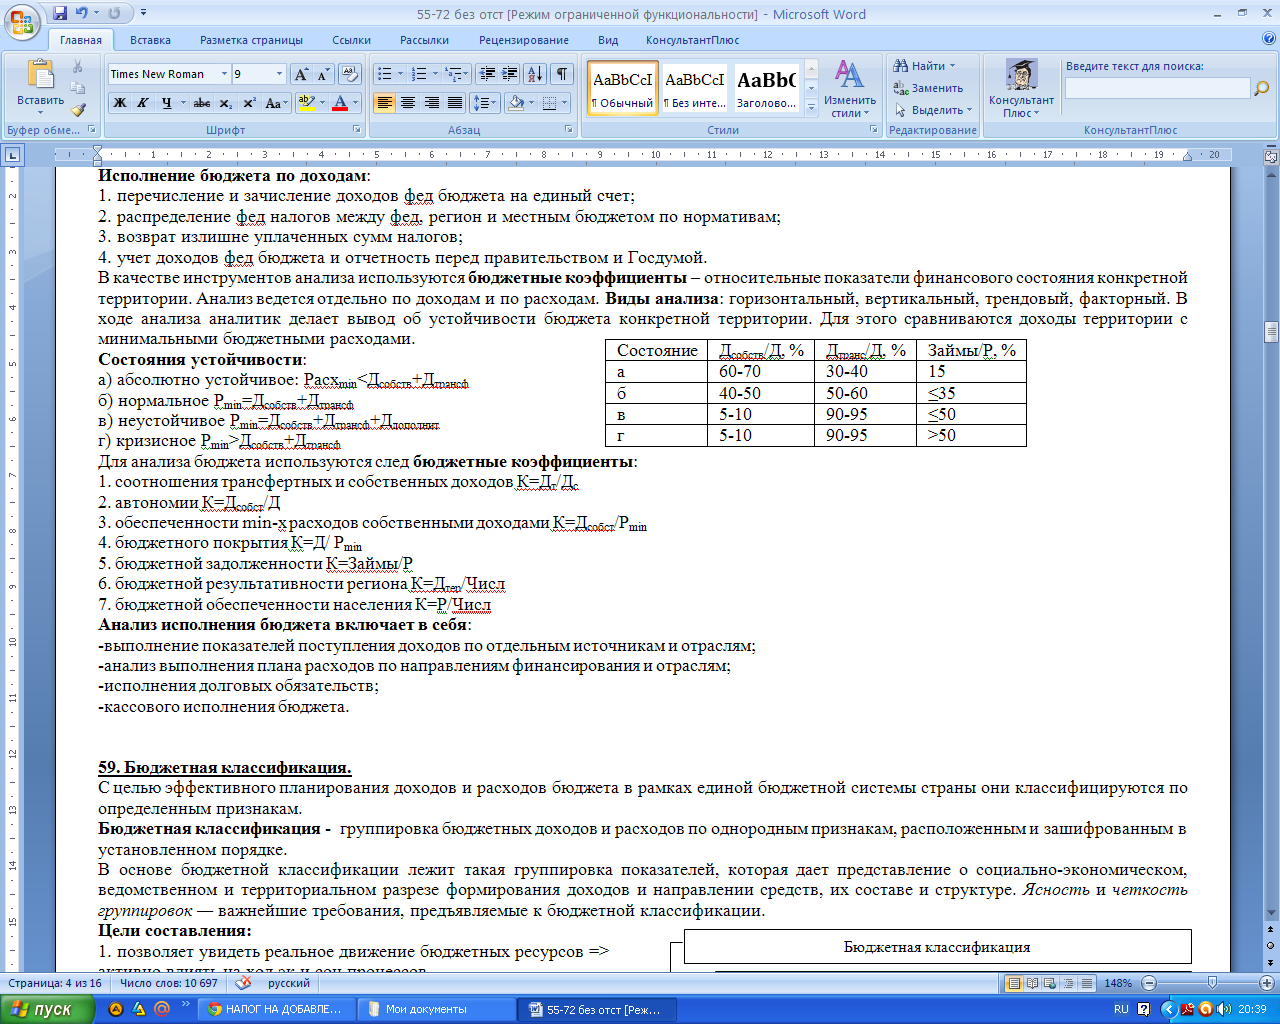
Task: Decrease paragraph indent
Action: [x=487, y=74]
